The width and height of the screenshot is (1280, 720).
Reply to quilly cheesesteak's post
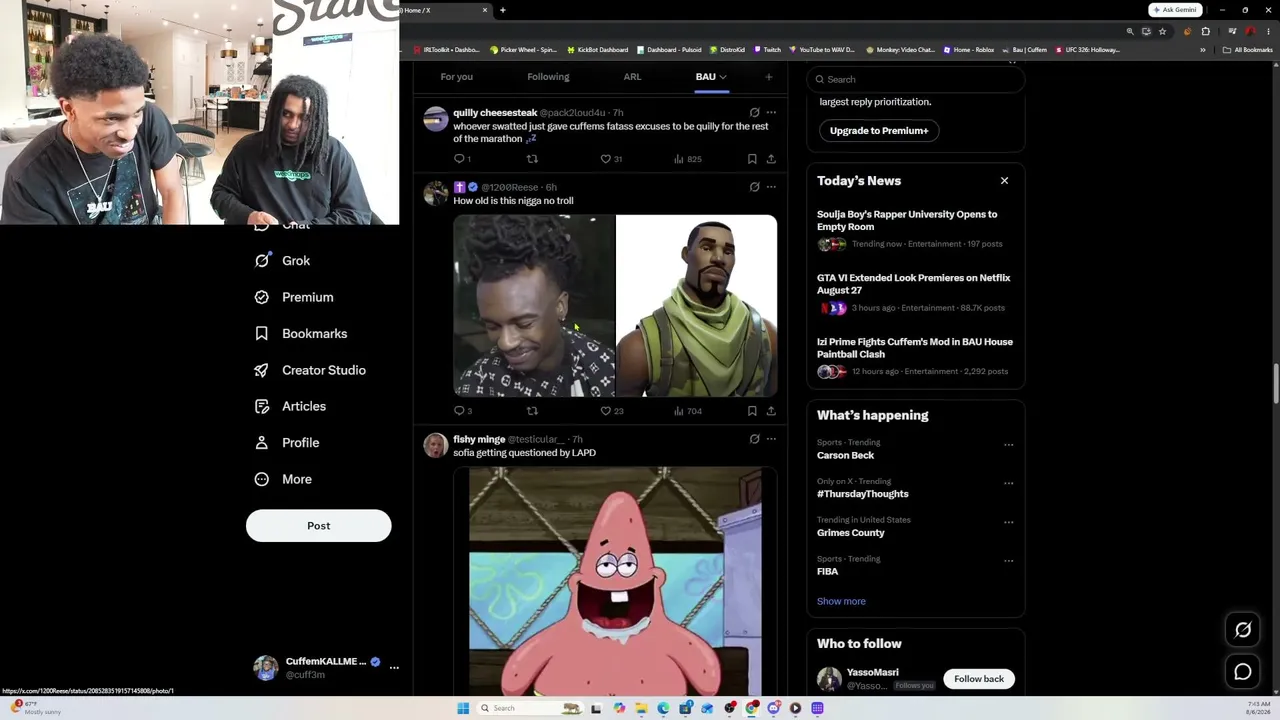click(460, 159)
